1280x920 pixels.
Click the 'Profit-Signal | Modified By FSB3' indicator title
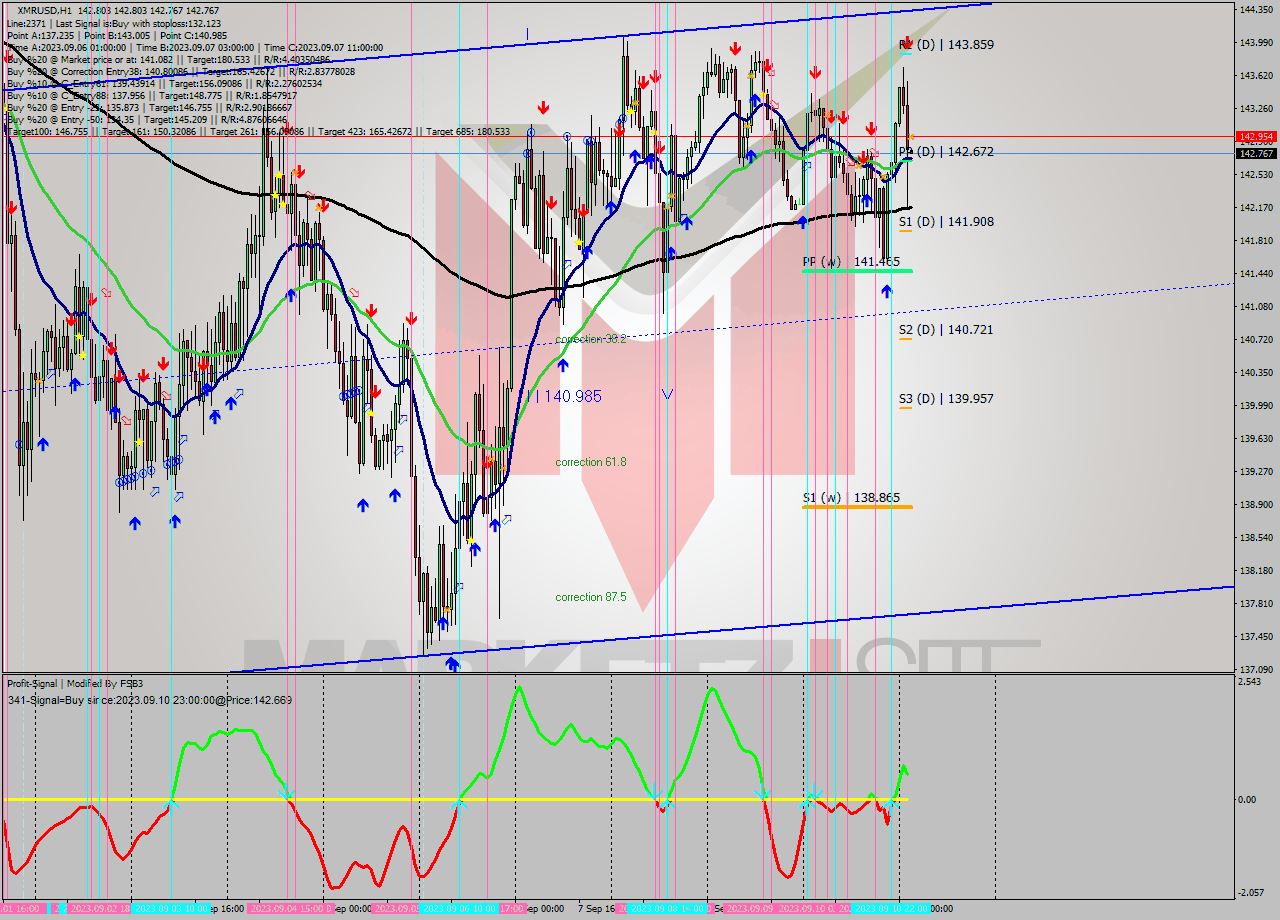click(74, 684)
